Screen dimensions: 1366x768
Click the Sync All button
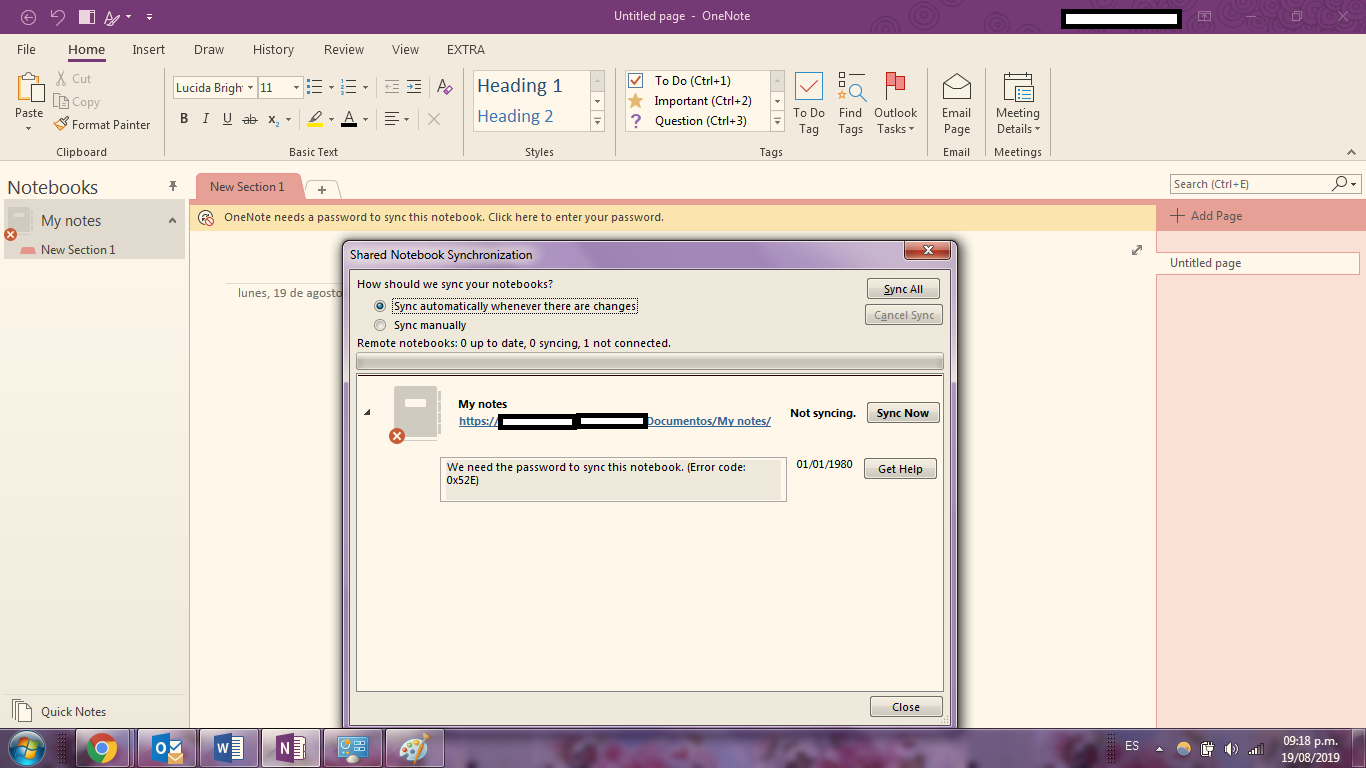[x=904, y=289]
